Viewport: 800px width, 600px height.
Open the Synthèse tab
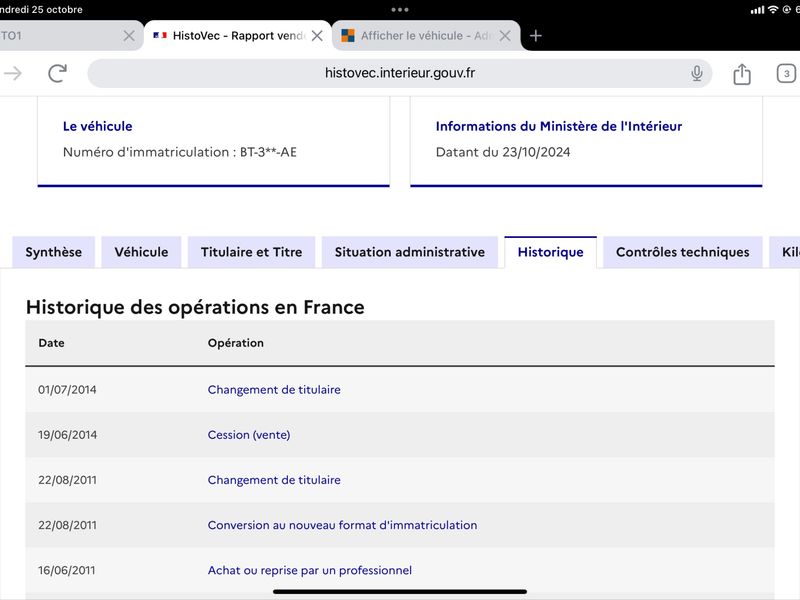pyautogui.click(x=54, y=252)
